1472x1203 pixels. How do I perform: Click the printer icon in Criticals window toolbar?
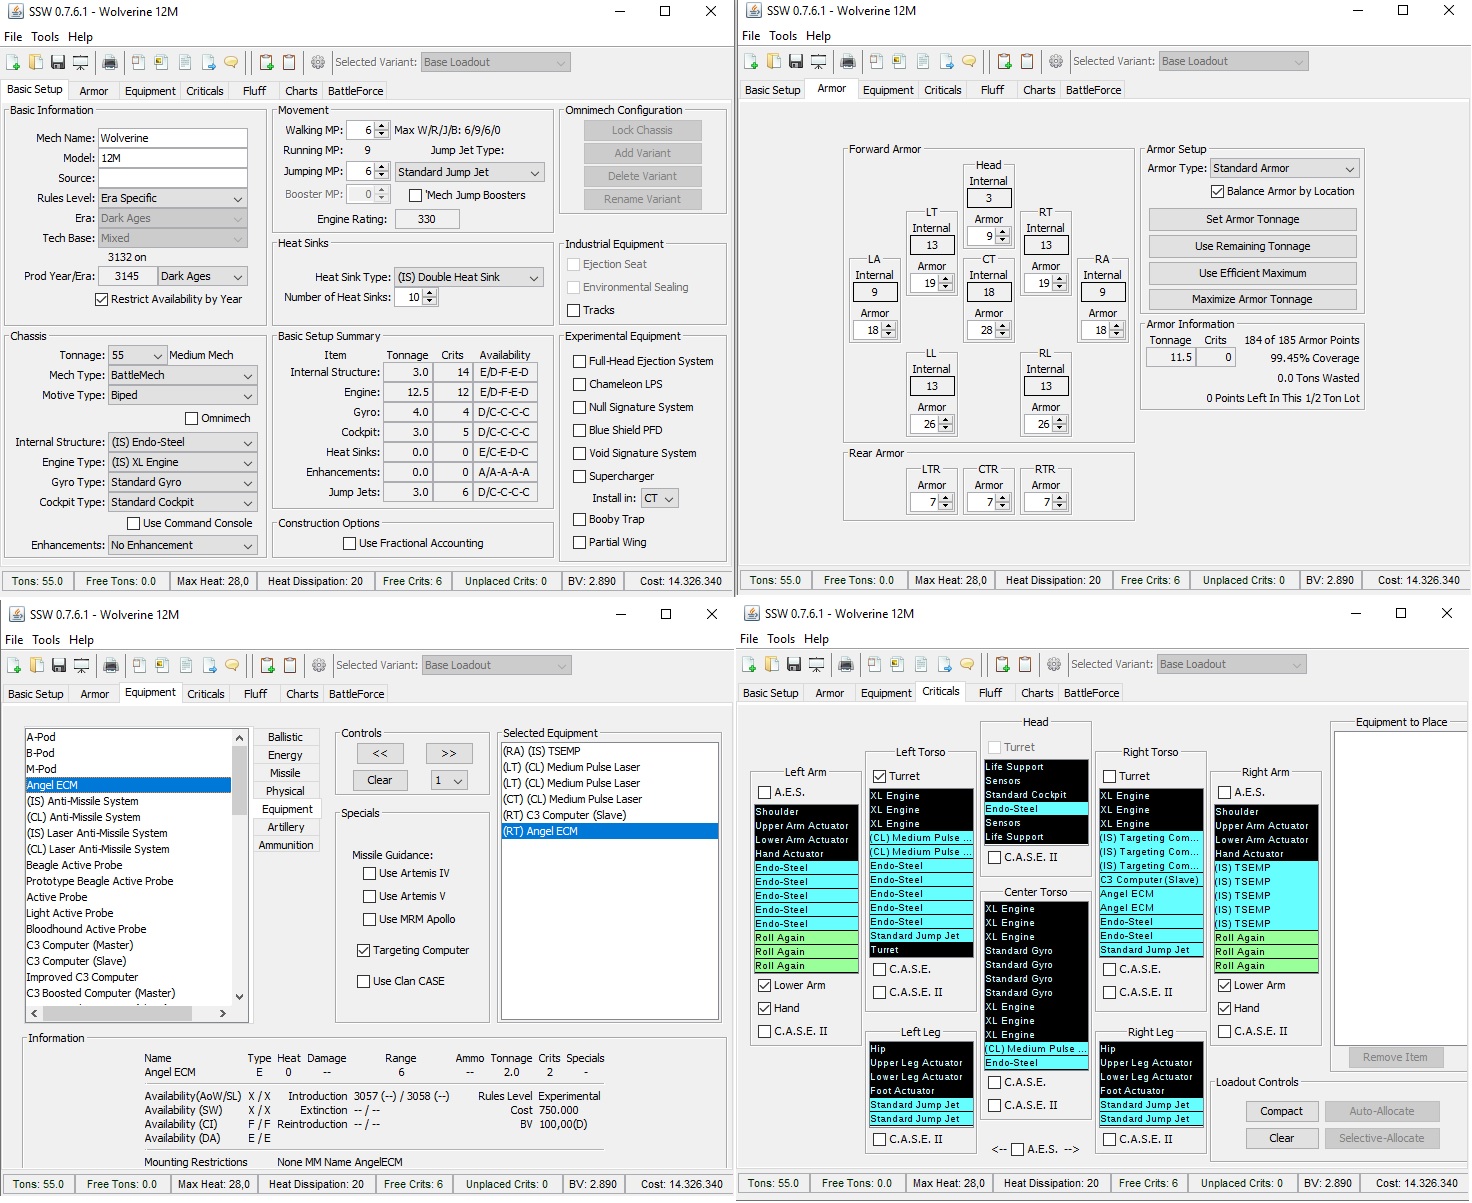(846, 664)
